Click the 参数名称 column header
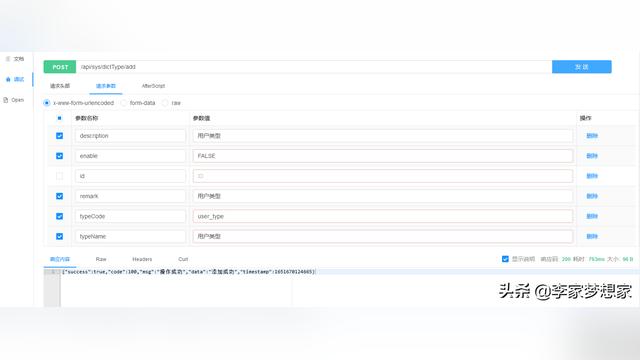Image resolution: width=640 pixels, height=360 pixels. click(x=87, y=118)
